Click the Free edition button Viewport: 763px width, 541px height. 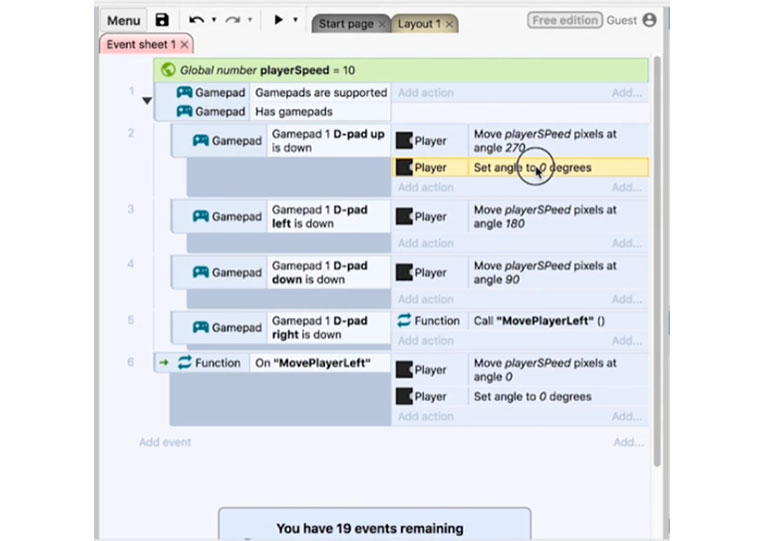(x=565, y=20)
